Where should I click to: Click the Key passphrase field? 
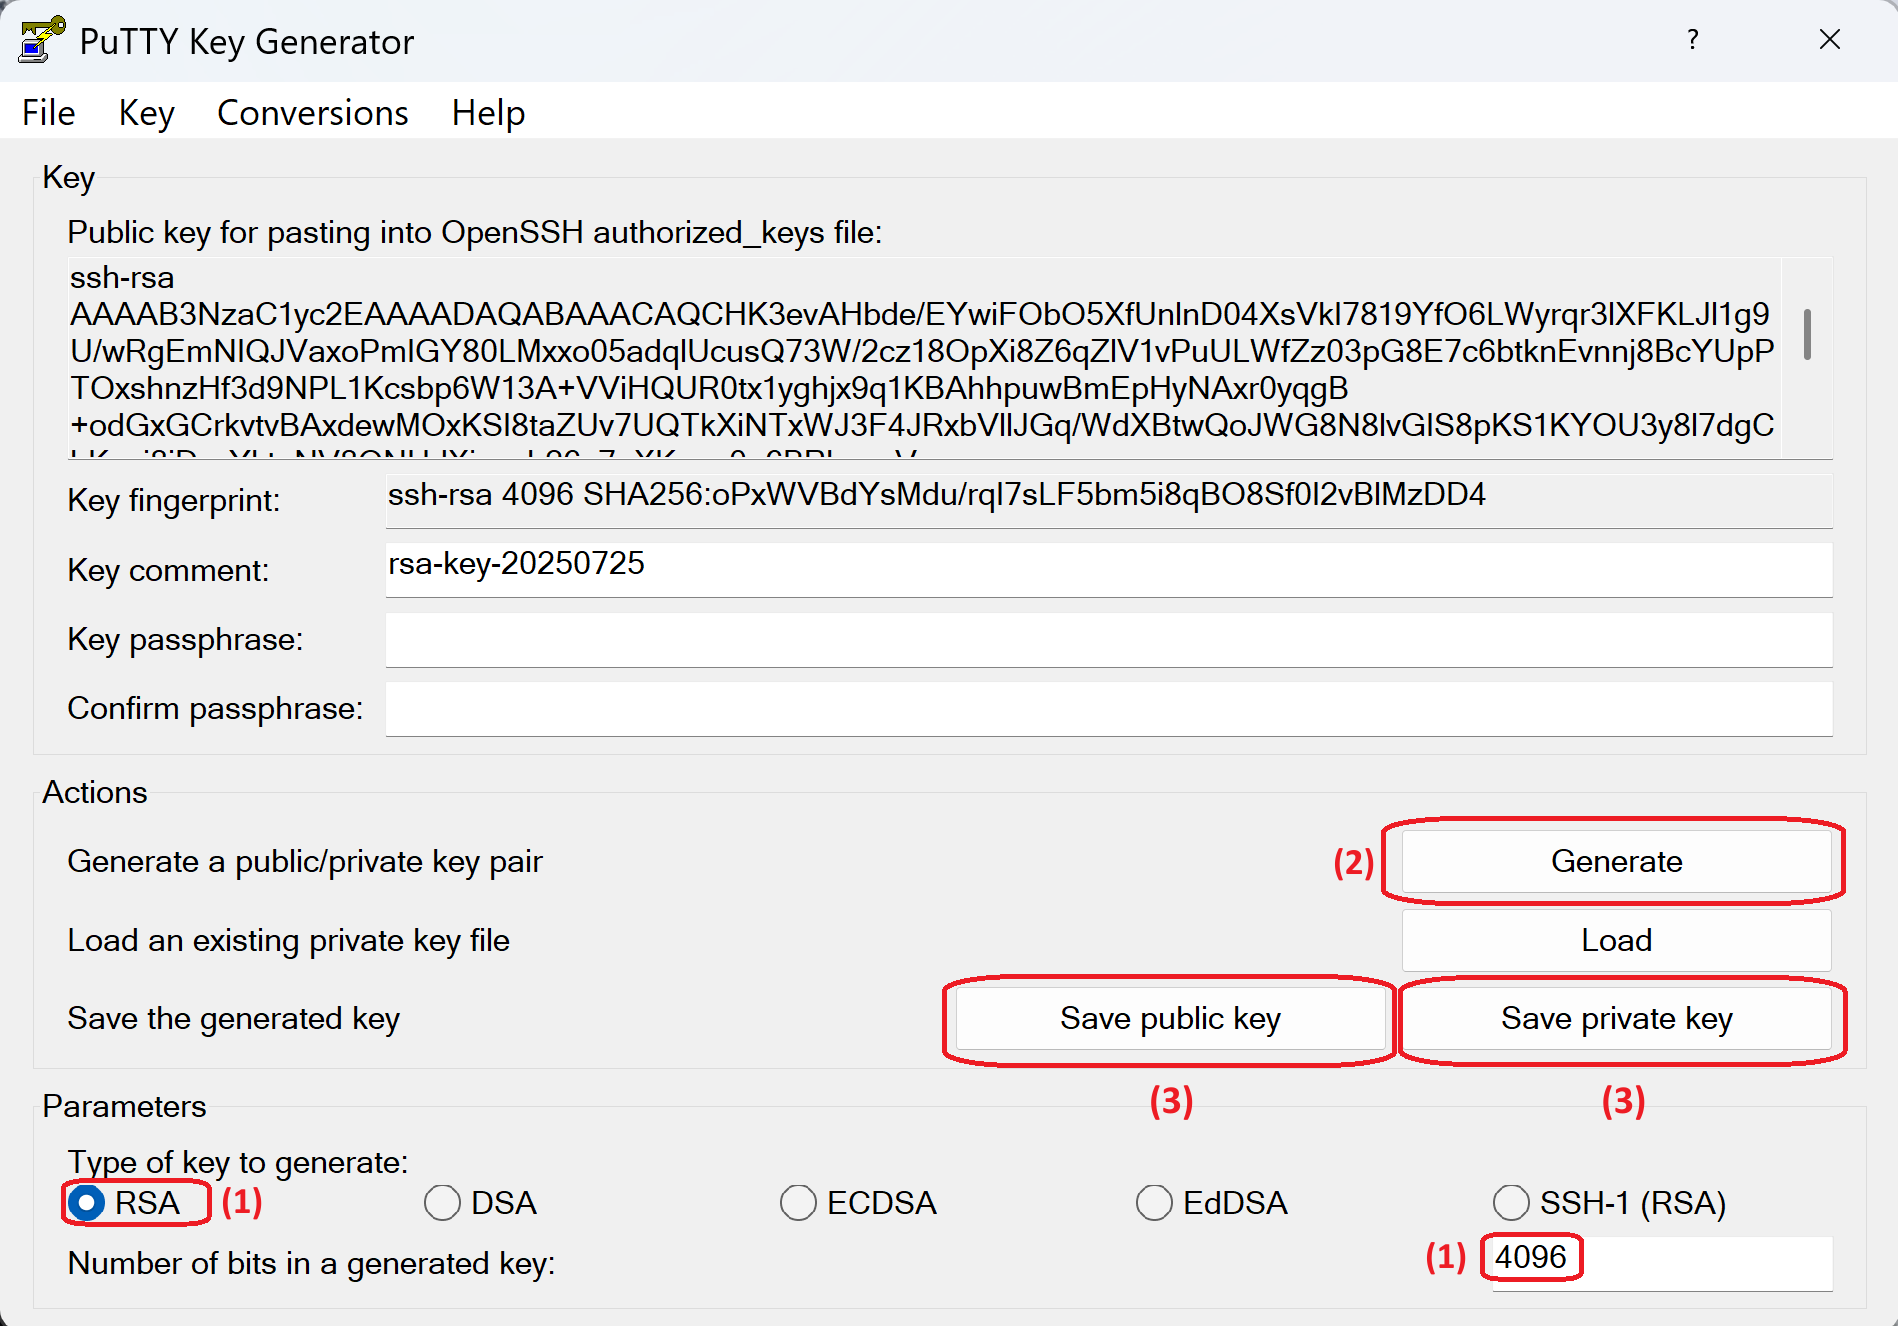(1108, 640)
